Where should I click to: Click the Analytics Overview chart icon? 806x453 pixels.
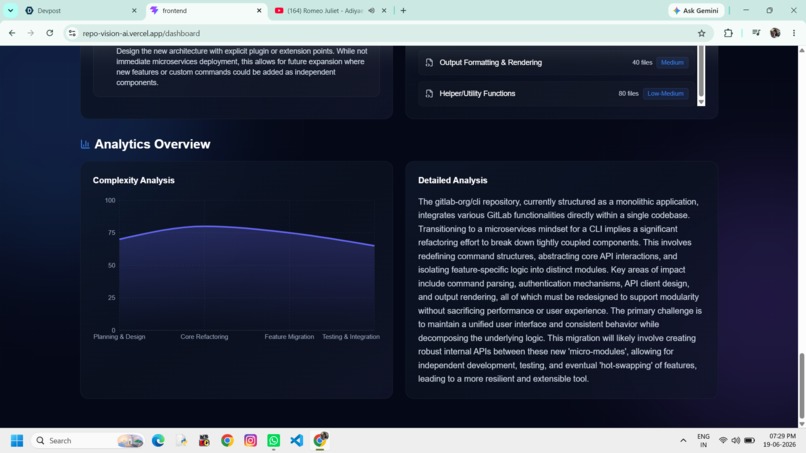pos(85,144)
